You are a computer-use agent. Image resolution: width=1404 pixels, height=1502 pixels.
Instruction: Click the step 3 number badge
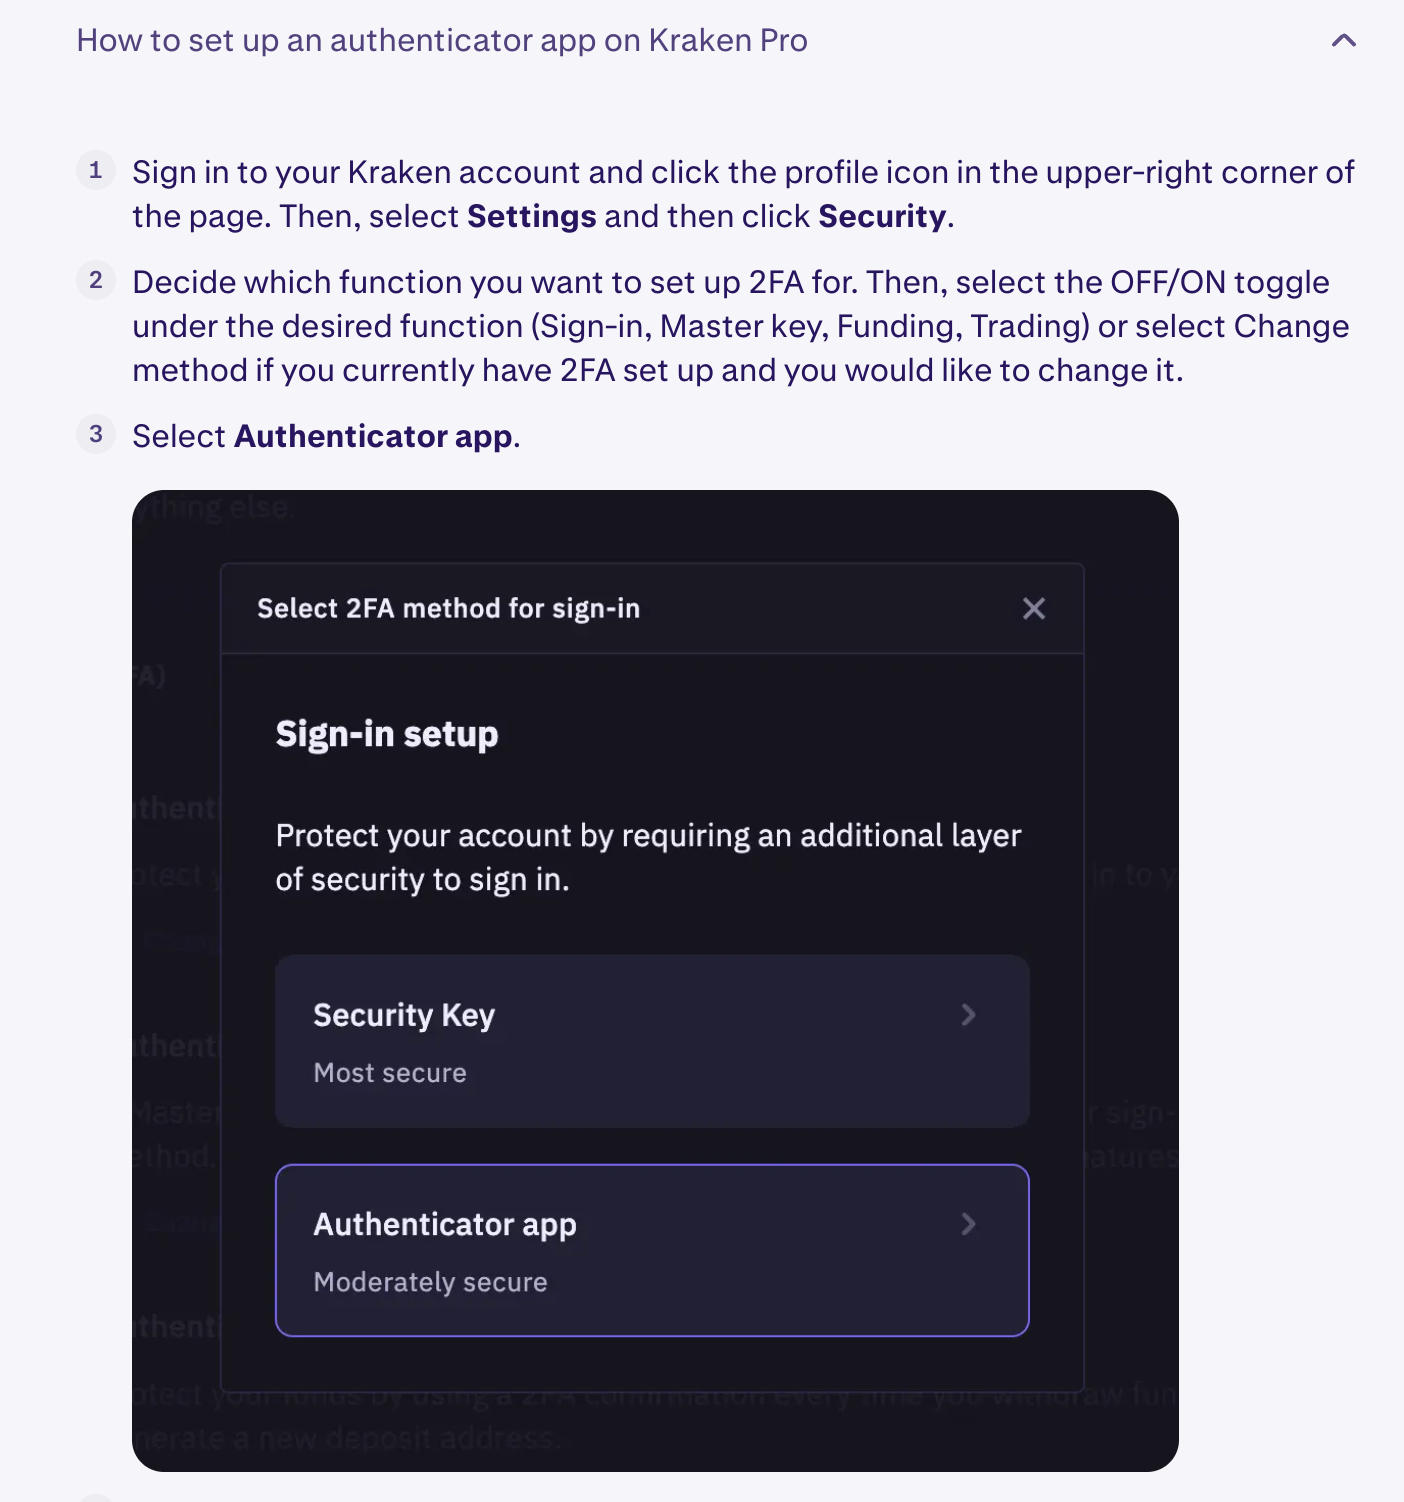point(96,434)
